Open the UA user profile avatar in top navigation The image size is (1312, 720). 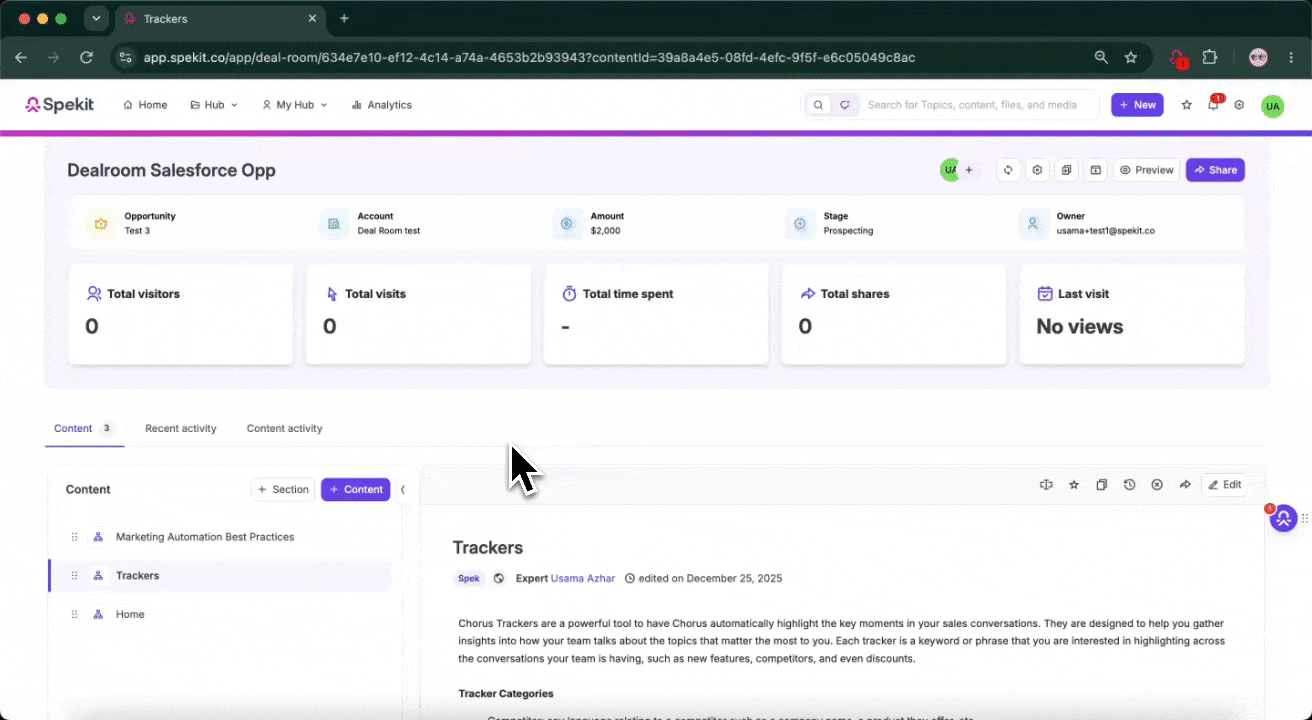click(1272, 105)
